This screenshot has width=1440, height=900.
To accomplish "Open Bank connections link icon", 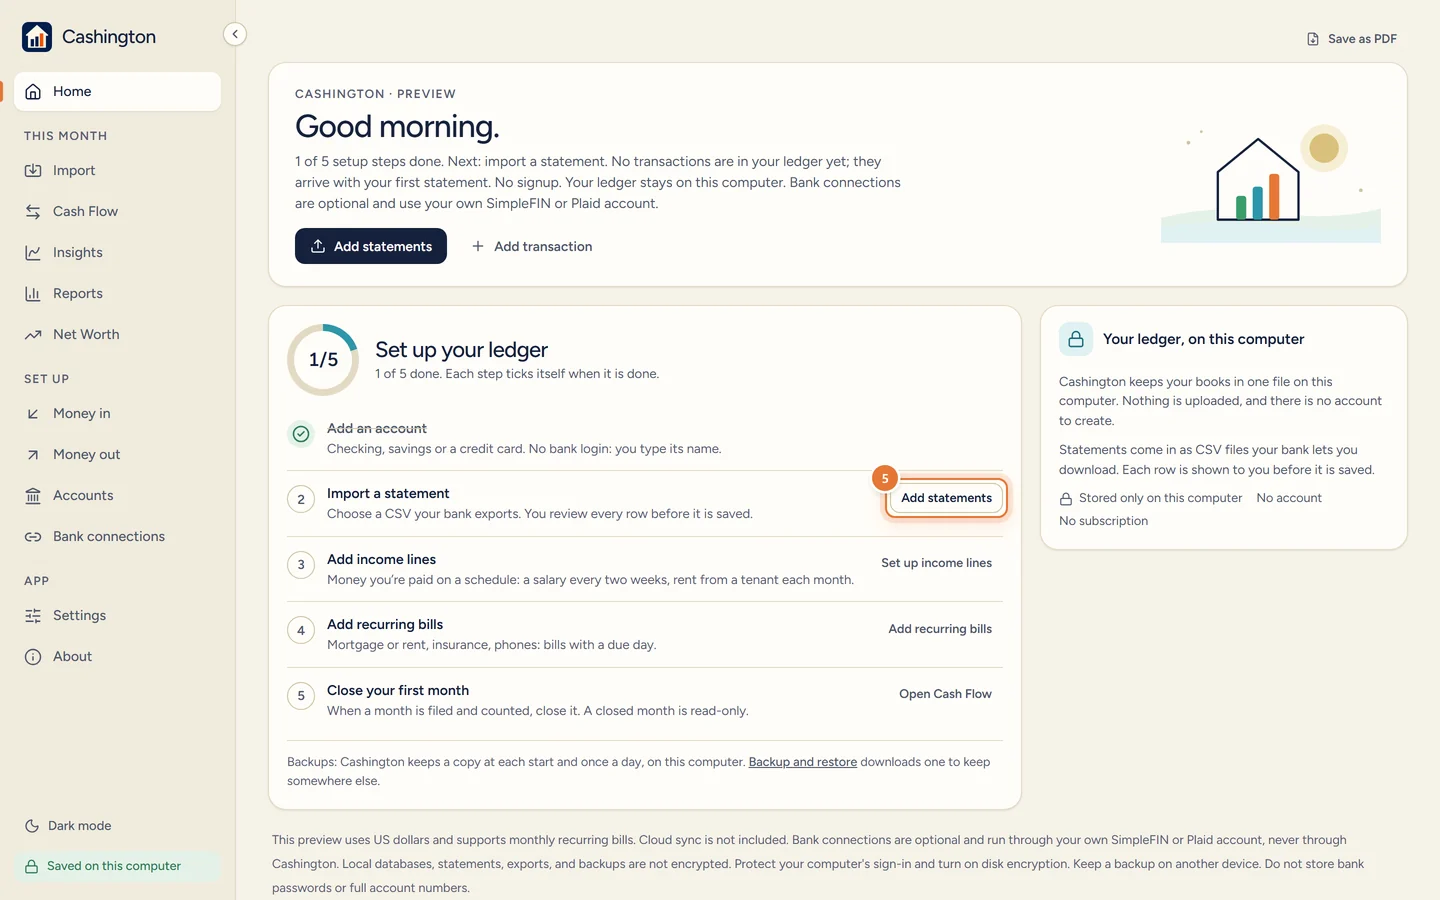I will pyautogui.click(x=33, y=537).
